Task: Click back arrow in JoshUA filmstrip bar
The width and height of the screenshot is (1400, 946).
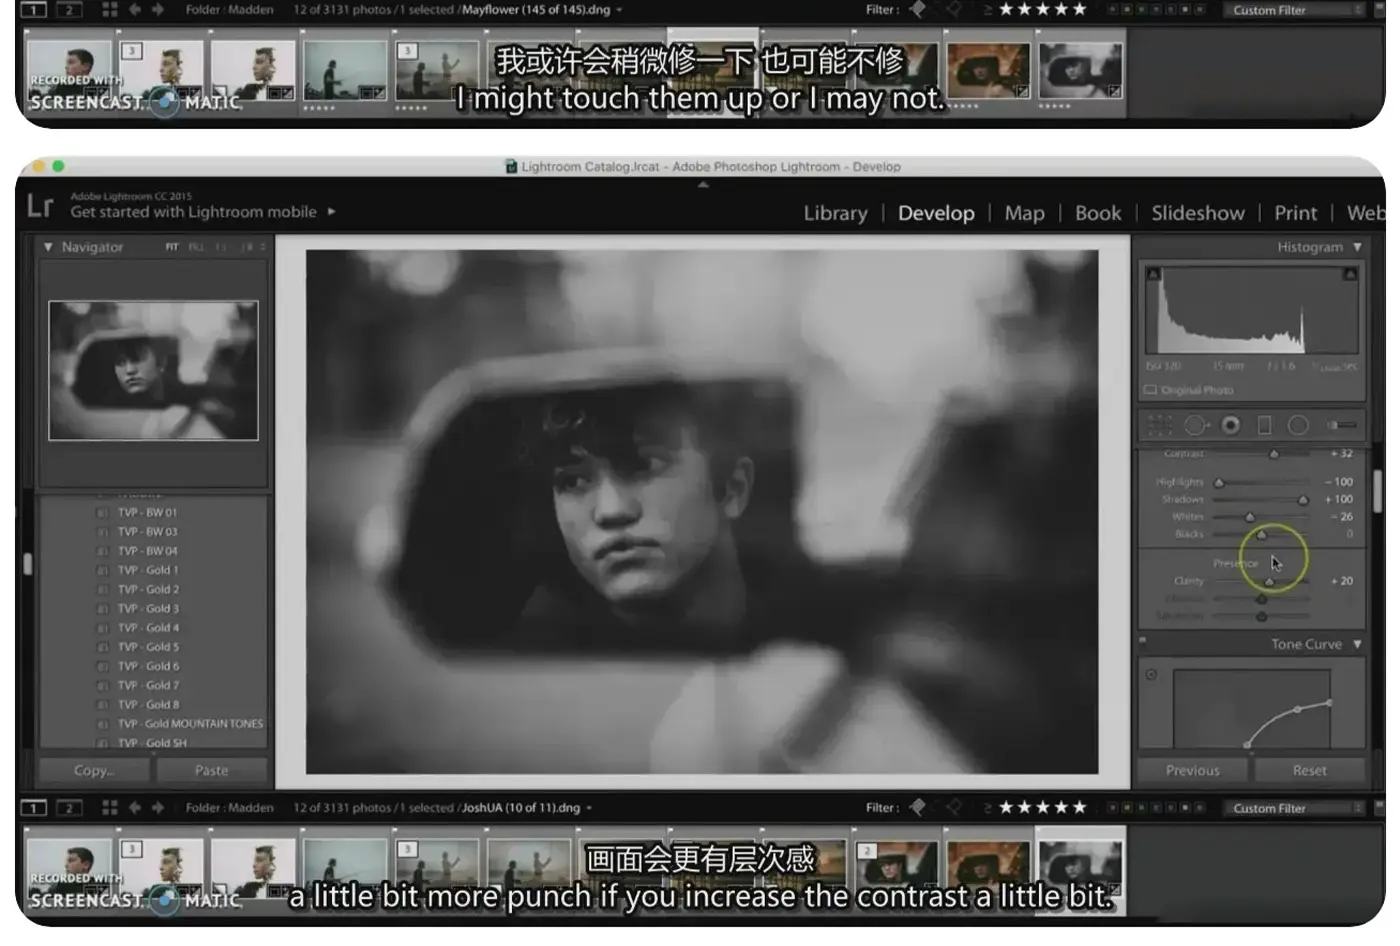Action: tap(135, 807)
